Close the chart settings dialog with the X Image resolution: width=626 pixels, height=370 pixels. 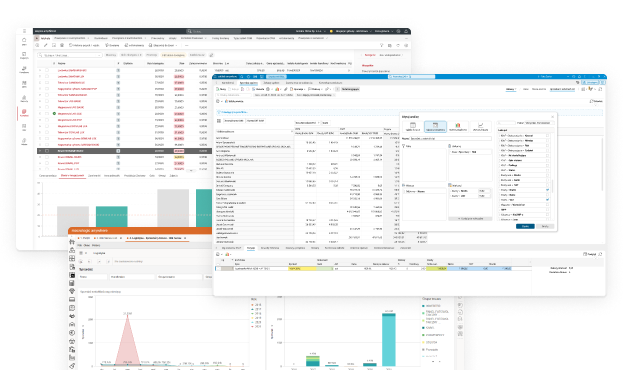[x=553, y=117]
